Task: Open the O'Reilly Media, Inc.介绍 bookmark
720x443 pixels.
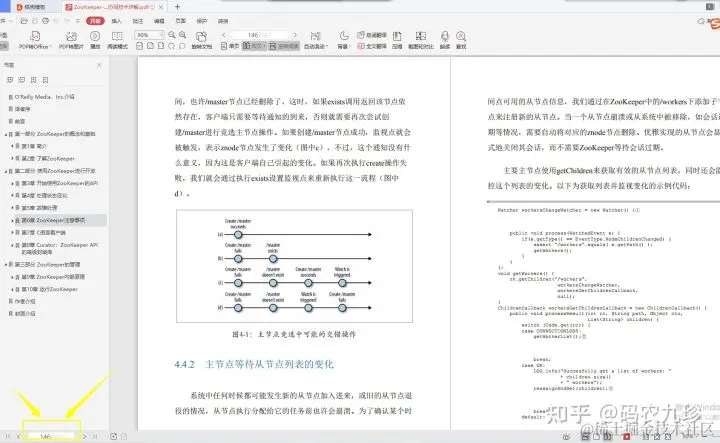Action: point(45,97)
